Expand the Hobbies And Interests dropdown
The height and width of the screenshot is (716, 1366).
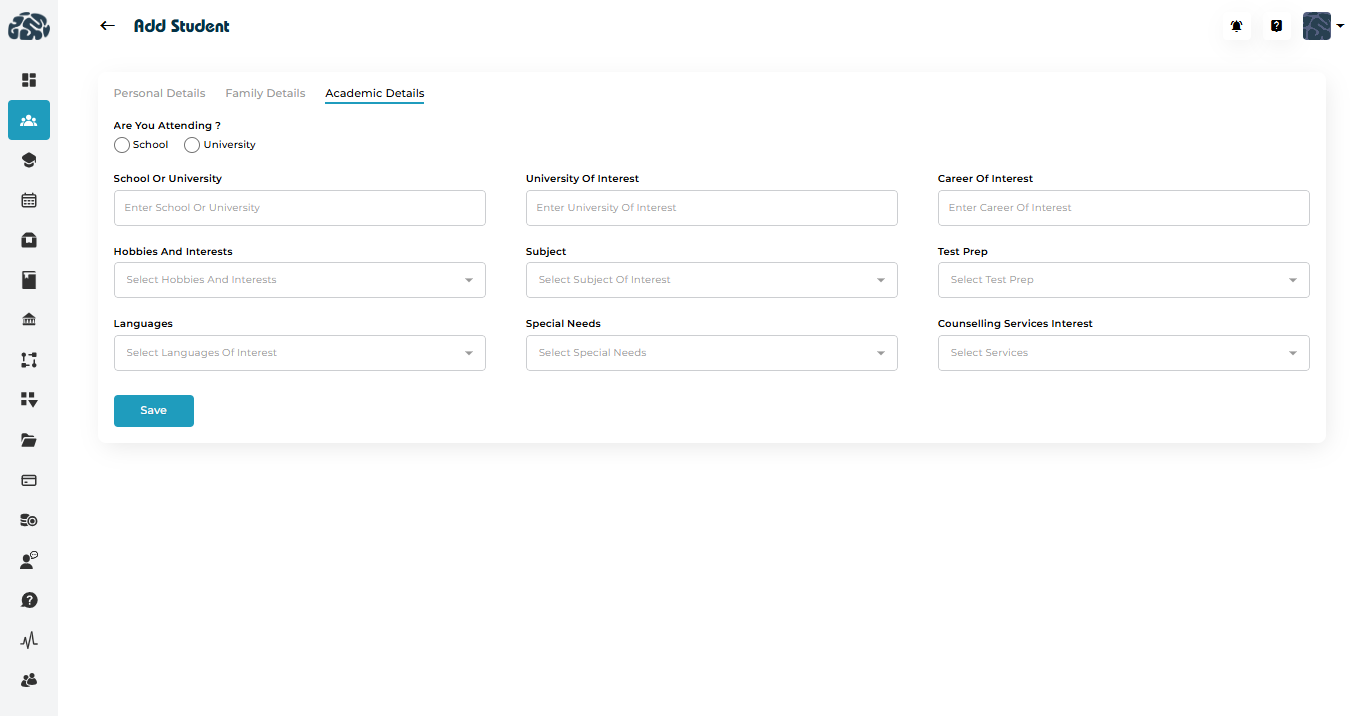[299, 280]
